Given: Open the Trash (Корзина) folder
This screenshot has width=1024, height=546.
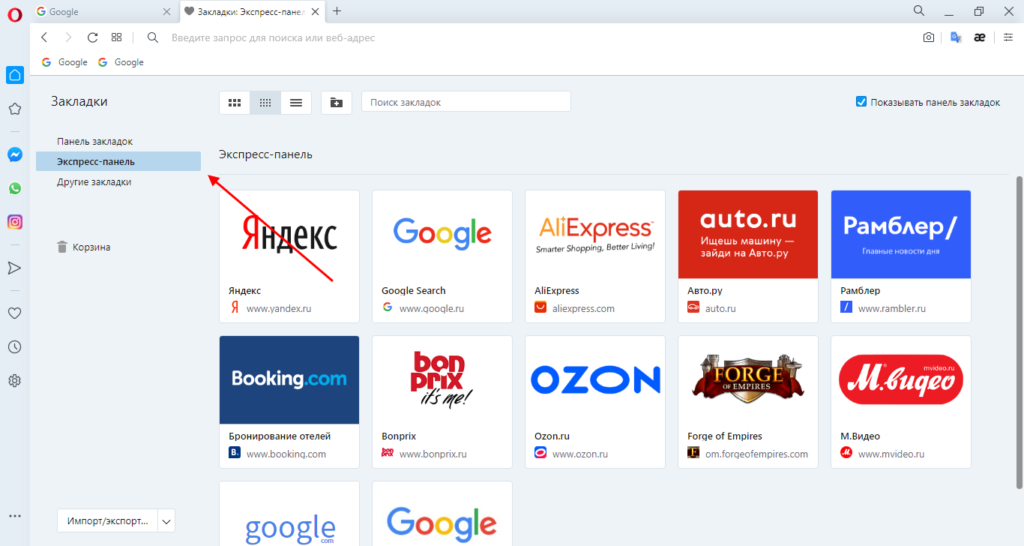Looking at the screenshot, I should pyautogui.click(x=91, y=247).
